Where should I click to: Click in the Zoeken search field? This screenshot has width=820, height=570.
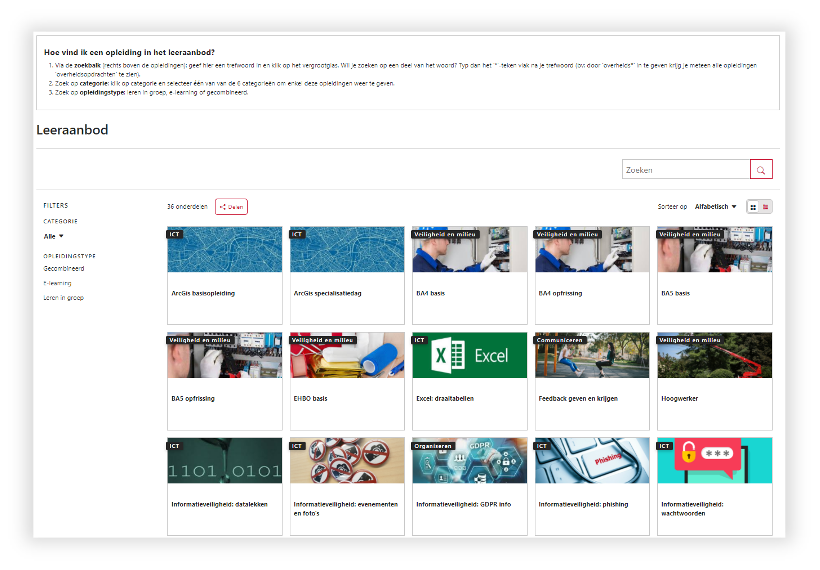685,170
